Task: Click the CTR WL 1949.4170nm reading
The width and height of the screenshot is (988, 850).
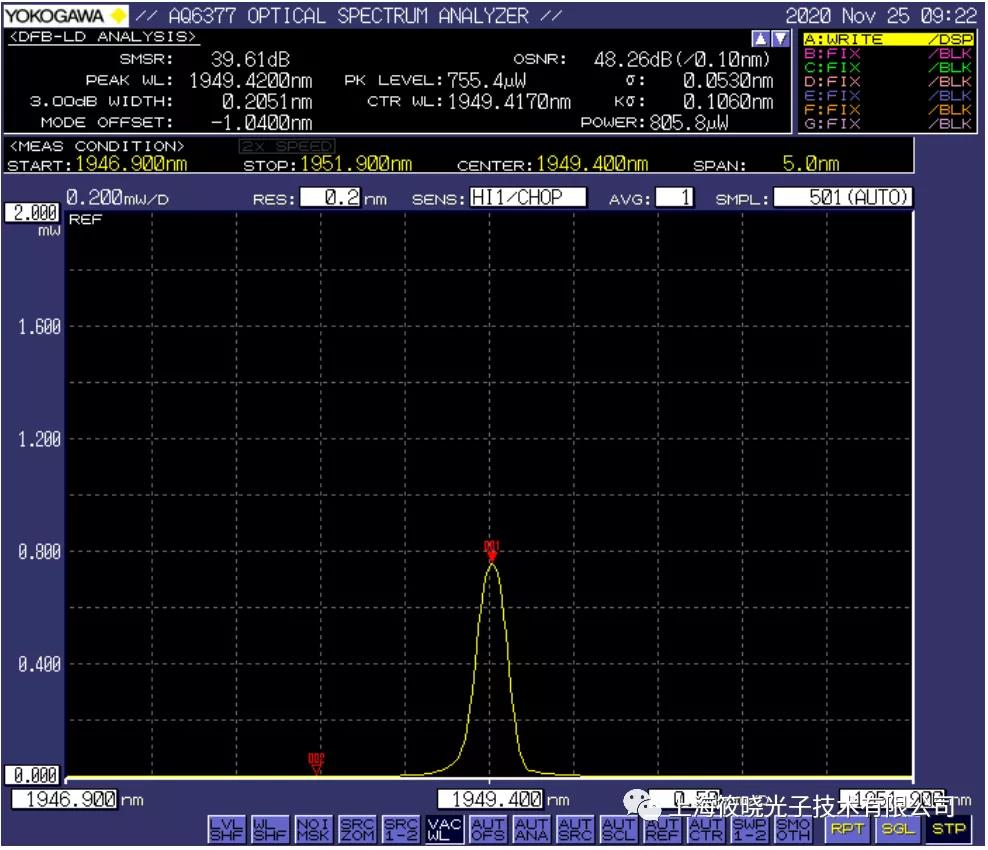Action: [509, 101]
